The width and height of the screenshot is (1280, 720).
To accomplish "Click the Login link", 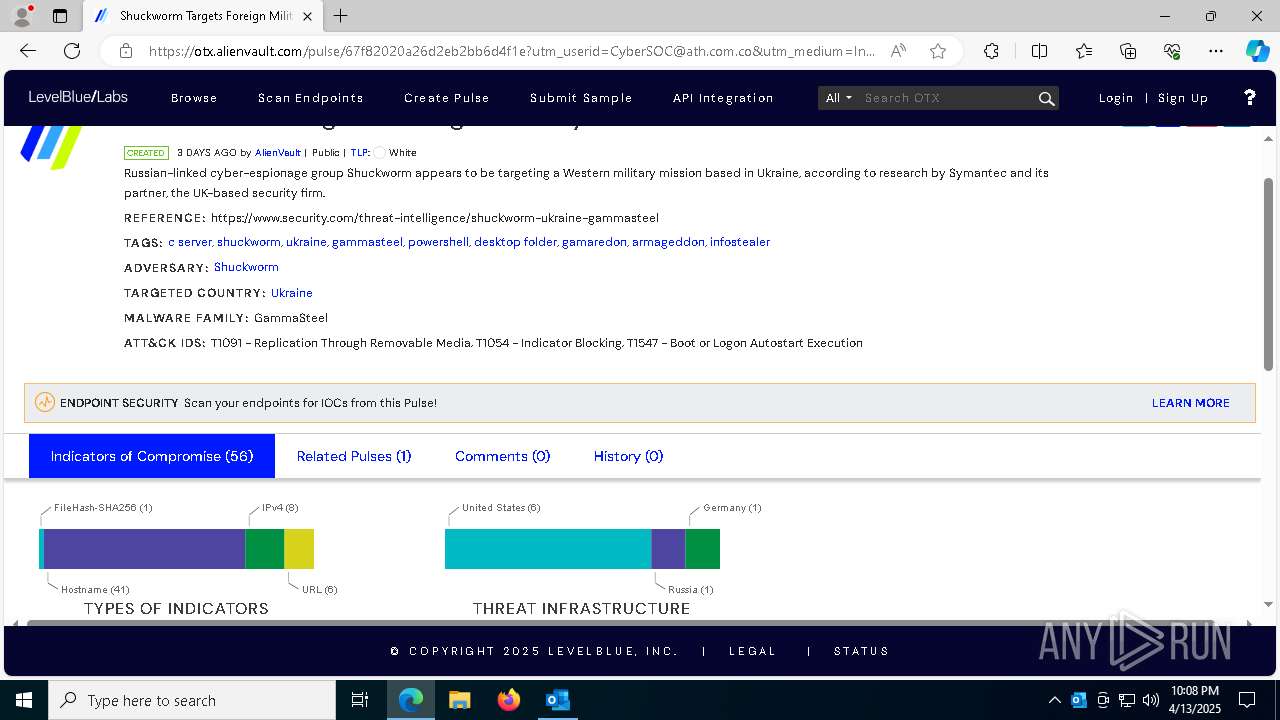I will coord(1116,98).
